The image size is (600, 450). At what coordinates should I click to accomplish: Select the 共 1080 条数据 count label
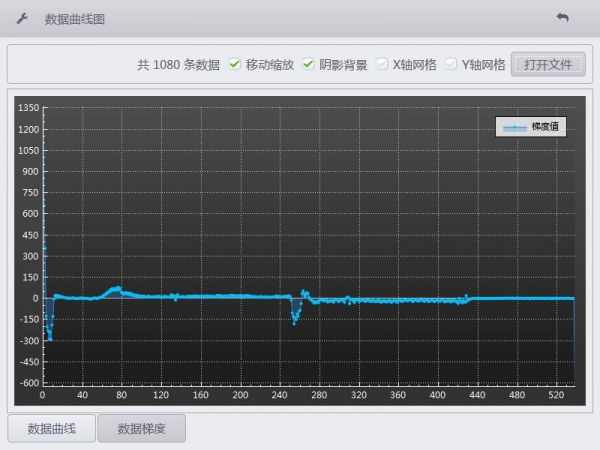coord(178,64)
